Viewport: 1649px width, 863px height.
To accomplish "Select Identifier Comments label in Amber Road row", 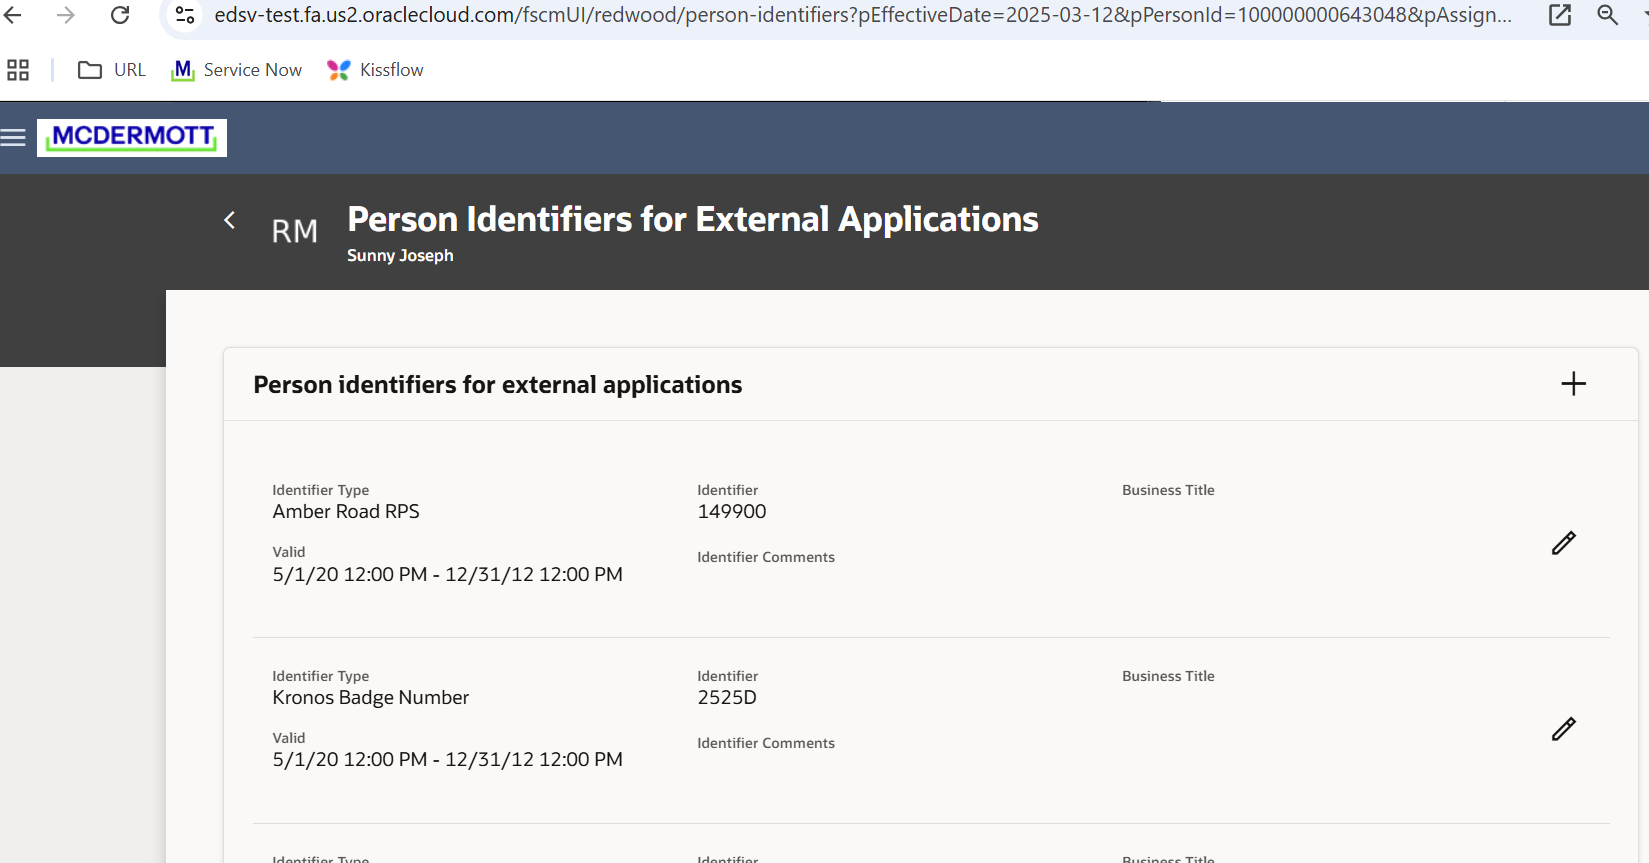I will coord(766,557).
